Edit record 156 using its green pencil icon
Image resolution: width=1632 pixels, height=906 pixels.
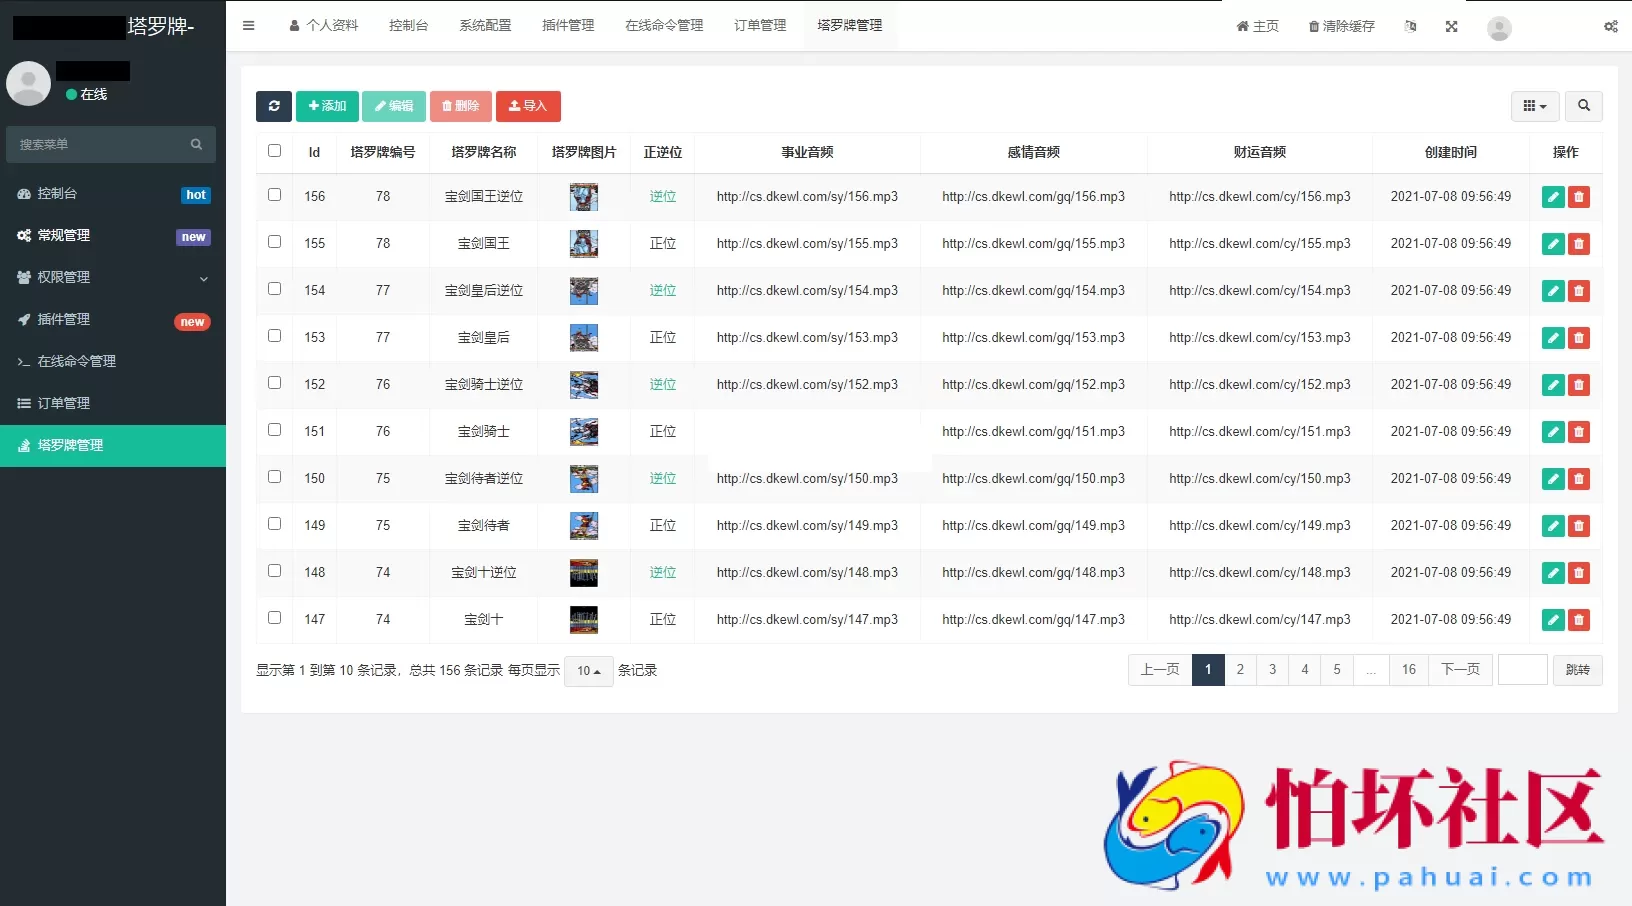click(1552, 197)
